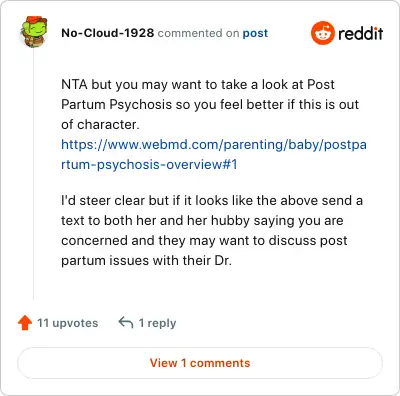This screenshot has width=400, height=396.
Task: Click the curved reply arrow icon
Action: (x=126, y=323)
